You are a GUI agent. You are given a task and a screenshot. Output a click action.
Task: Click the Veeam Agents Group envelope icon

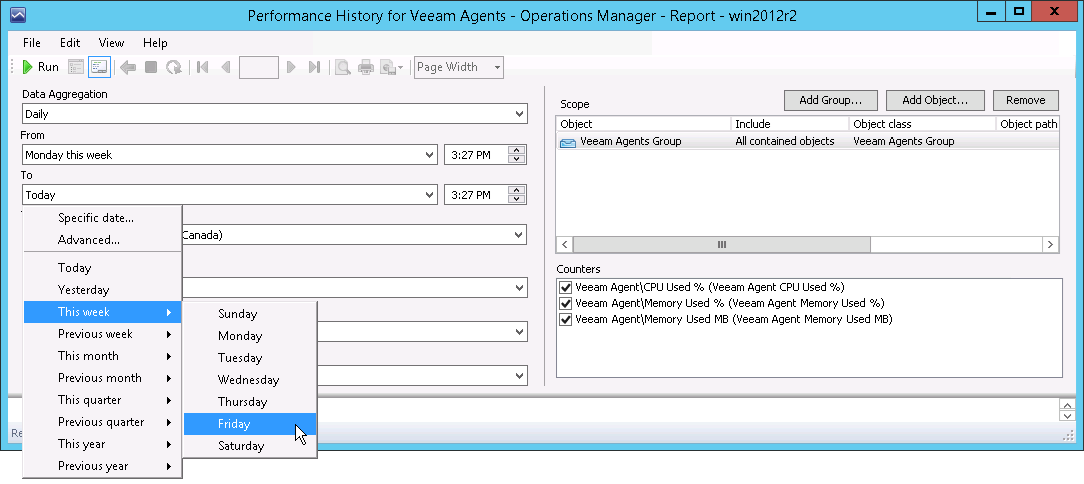point(568,142)
